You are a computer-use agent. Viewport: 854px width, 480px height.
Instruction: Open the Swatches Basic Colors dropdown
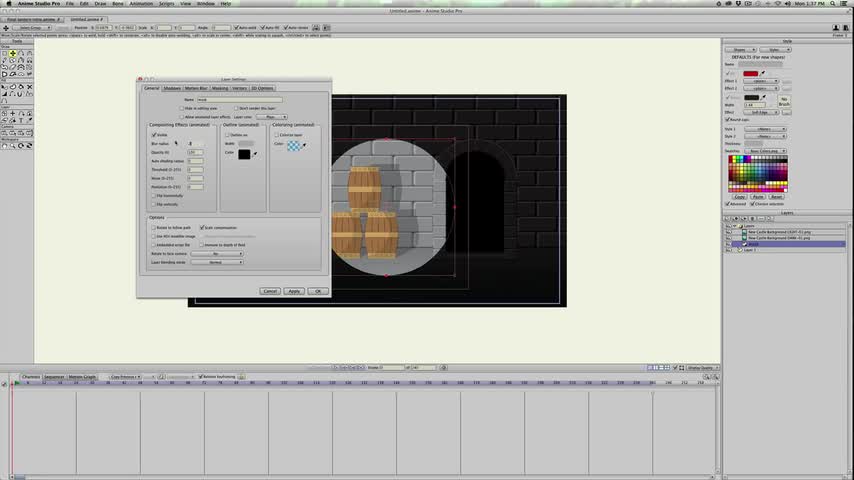coord(767,150)
